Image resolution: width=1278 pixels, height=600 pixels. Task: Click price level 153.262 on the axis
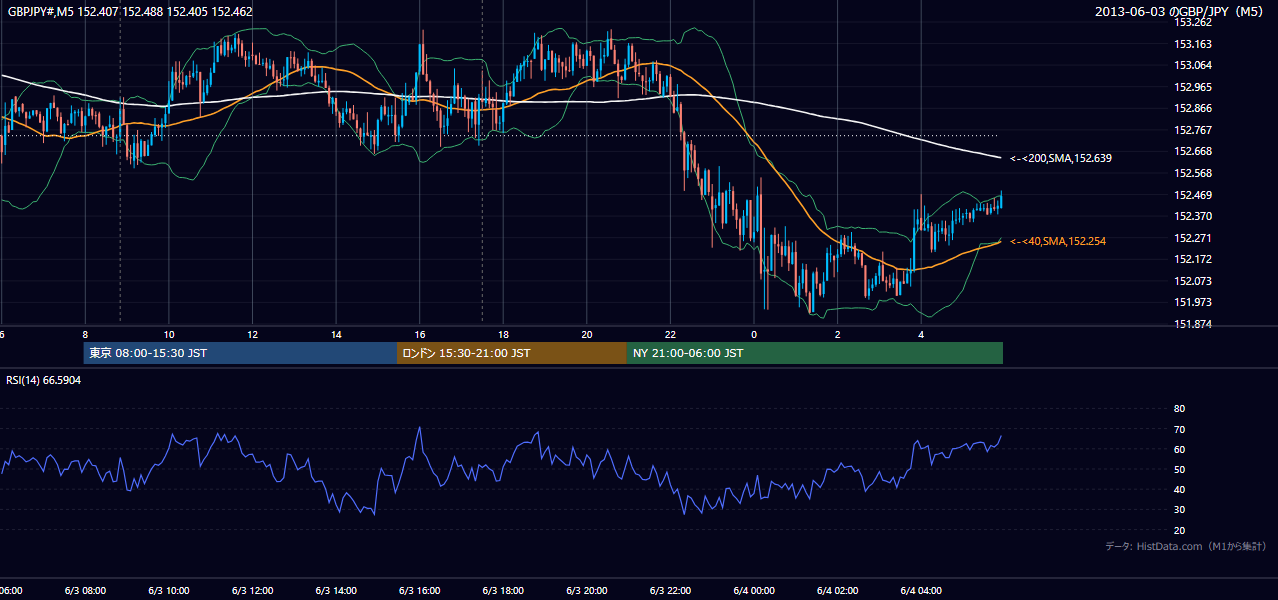1193,22
